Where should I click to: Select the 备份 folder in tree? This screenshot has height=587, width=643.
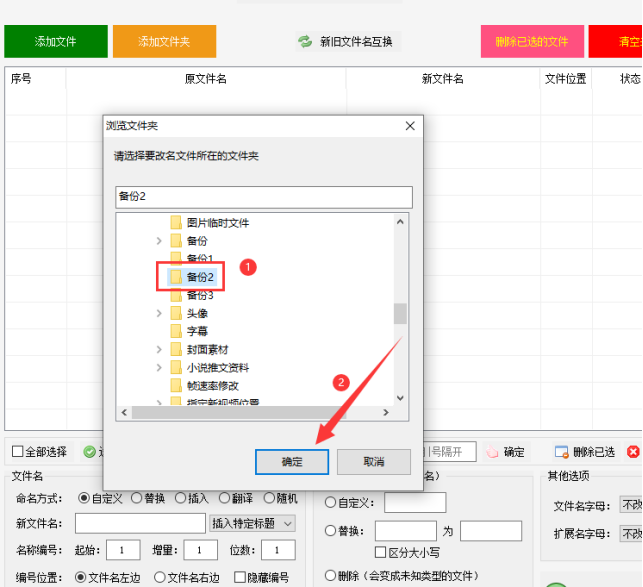(x=197, y=241)
